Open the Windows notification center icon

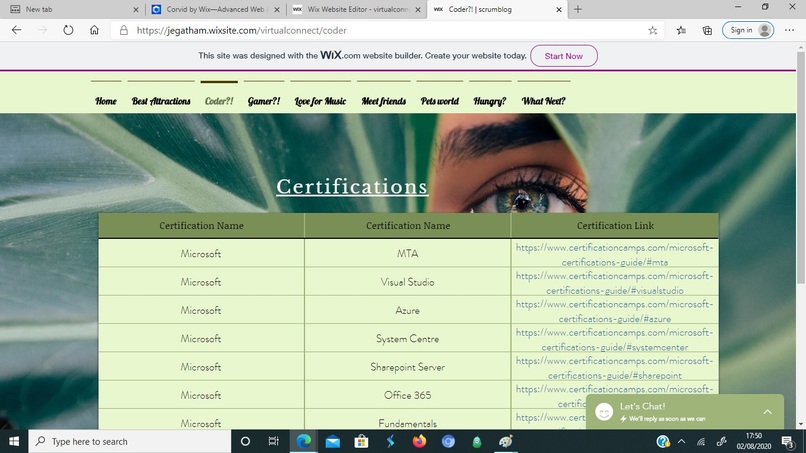tap(787, 441)
